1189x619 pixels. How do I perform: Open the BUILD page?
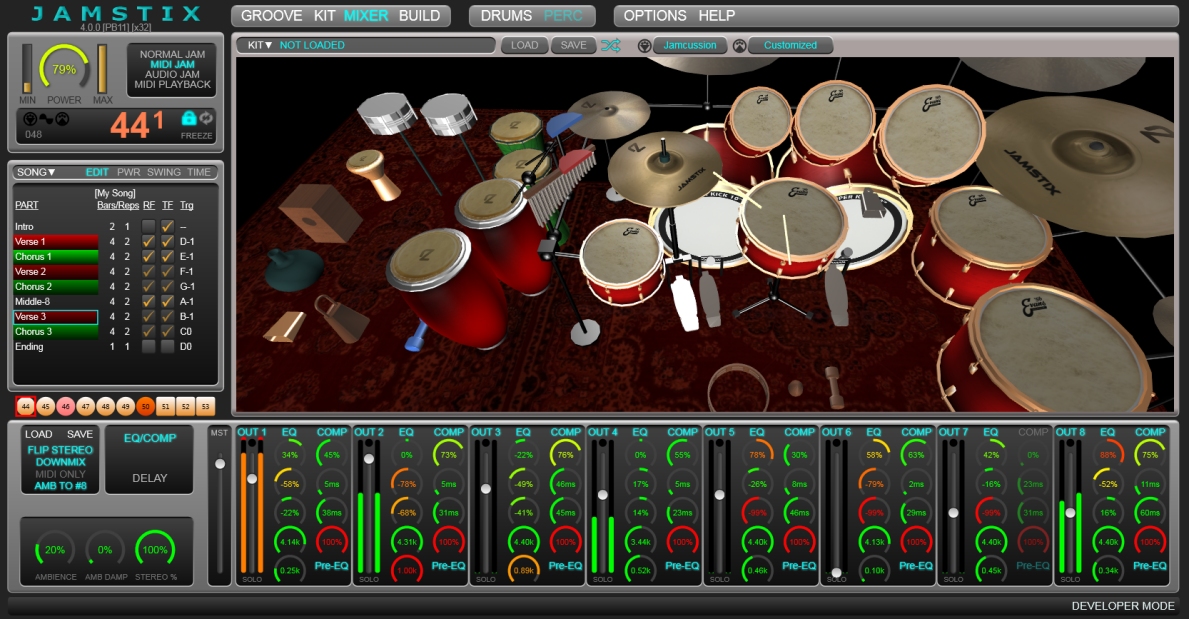(419, 16)
